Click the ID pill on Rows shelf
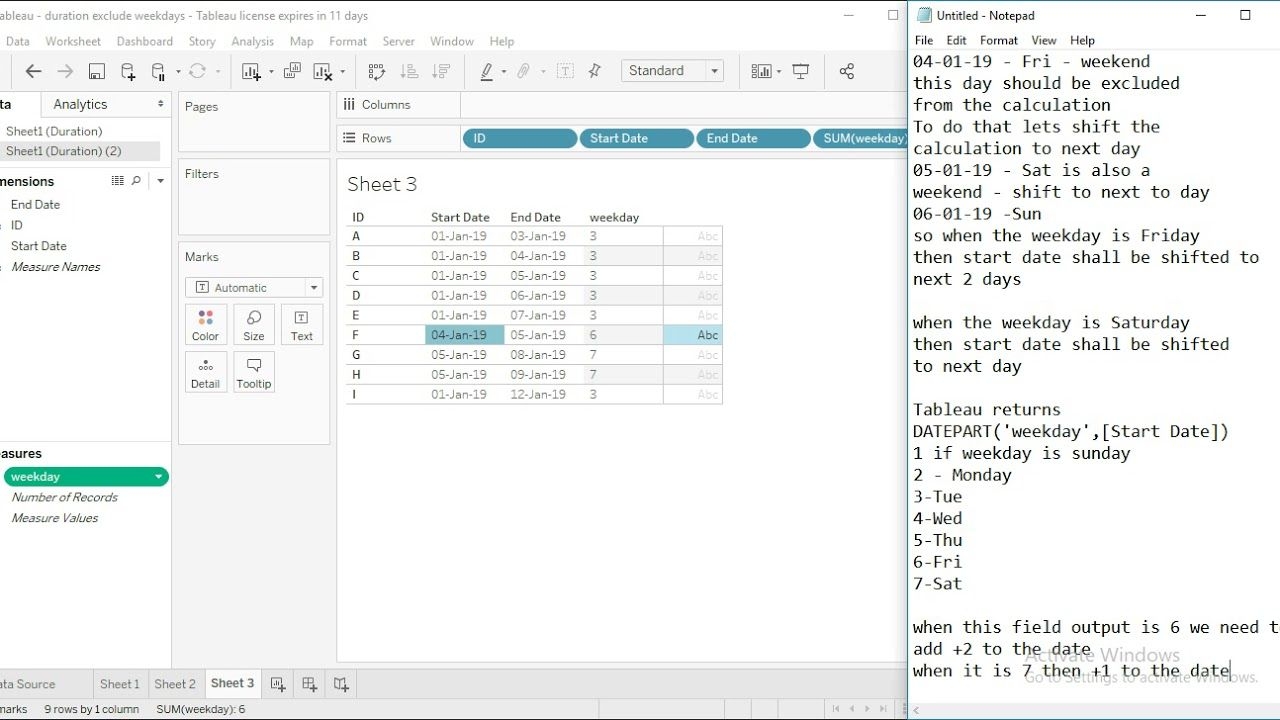The image size is (1280, 720). [x=520, y=138]
